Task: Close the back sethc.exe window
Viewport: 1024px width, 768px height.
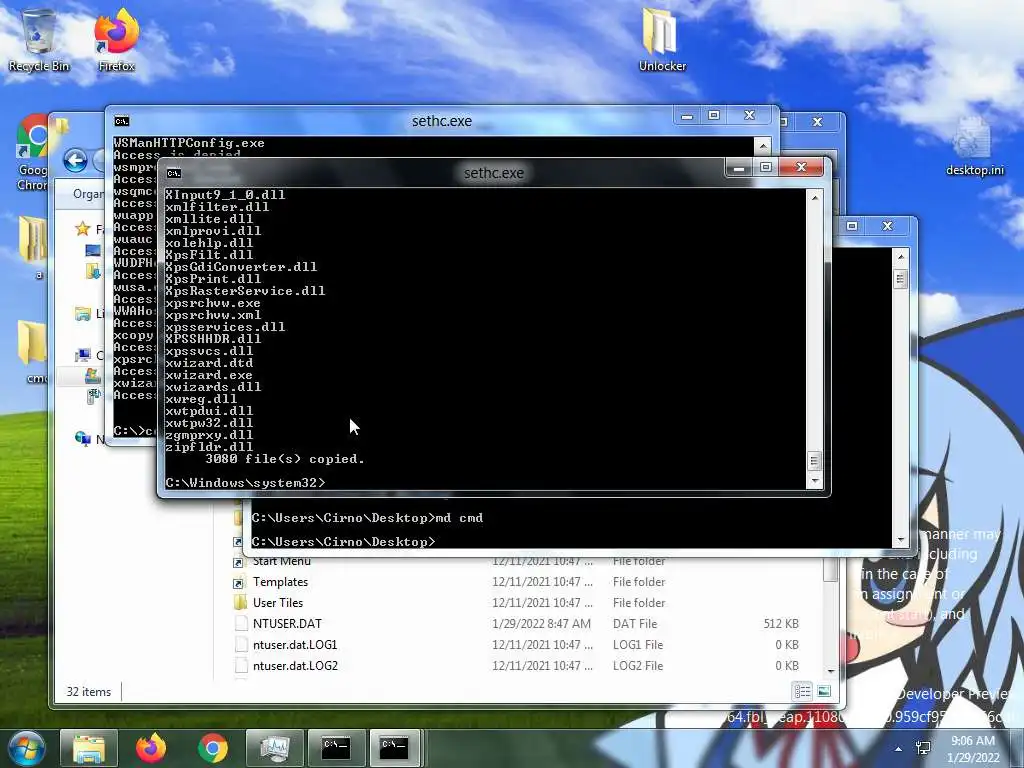Action: point(750,116)
